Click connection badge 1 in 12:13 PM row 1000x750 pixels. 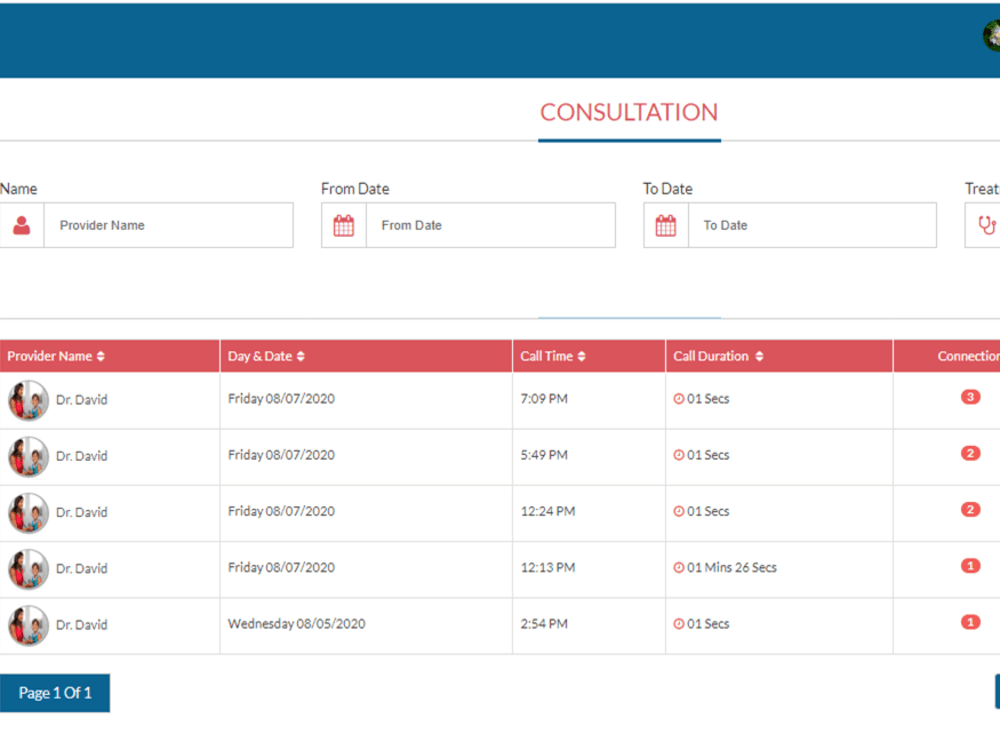tap(971, 565)
